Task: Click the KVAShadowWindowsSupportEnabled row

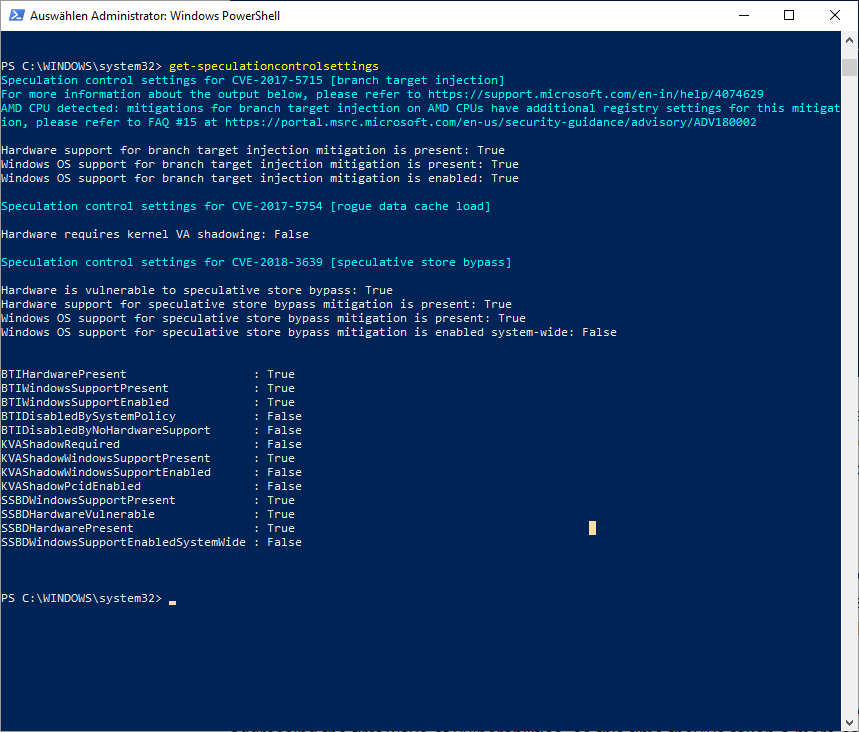Action: coord(151,472)
